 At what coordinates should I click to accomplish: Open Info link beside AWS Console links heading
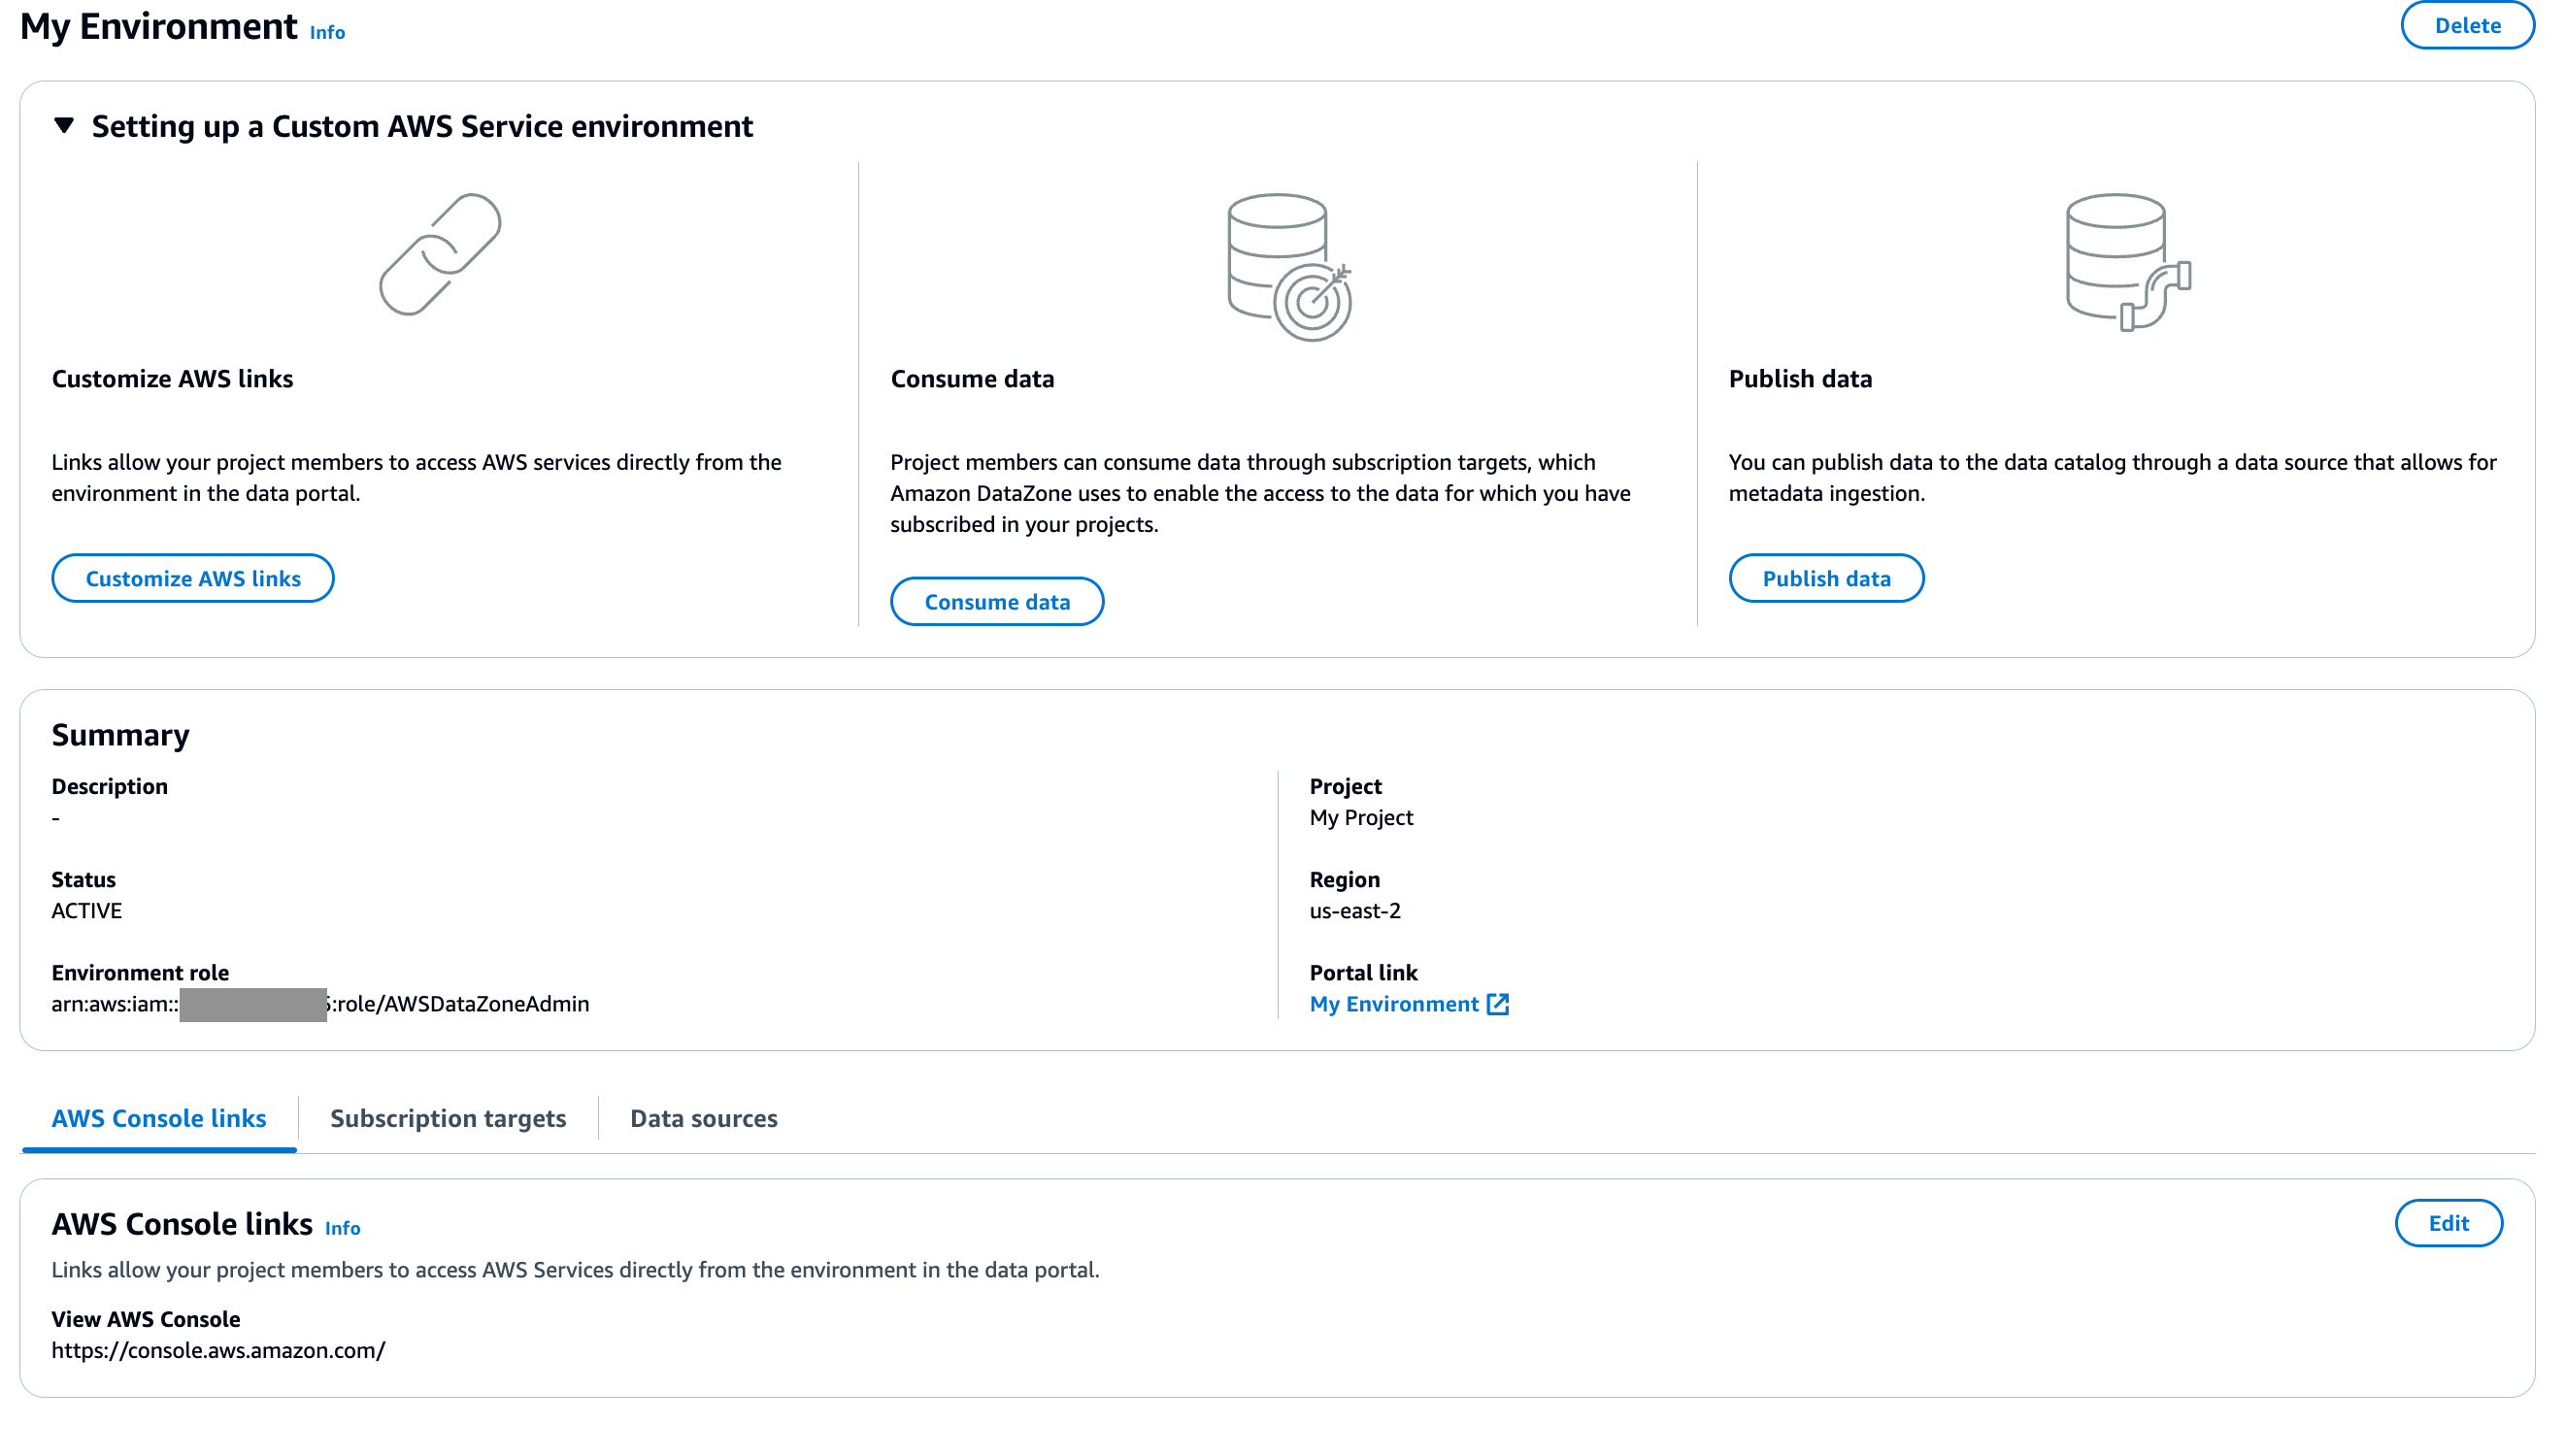342,1228
